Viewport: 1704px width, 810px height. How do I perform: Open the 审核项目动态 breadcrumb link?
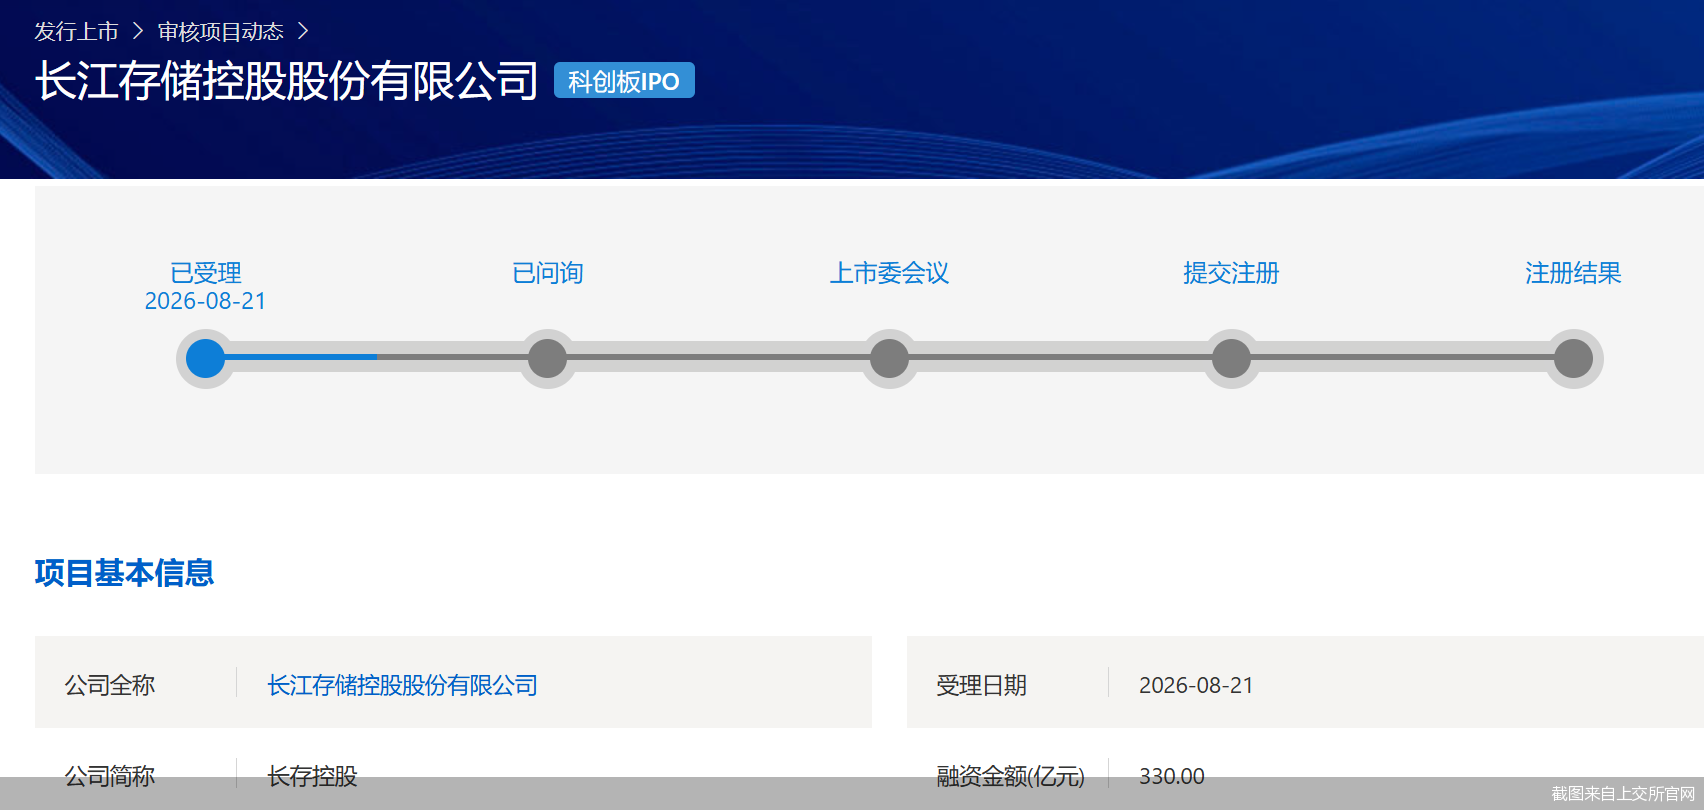[221, 32]
